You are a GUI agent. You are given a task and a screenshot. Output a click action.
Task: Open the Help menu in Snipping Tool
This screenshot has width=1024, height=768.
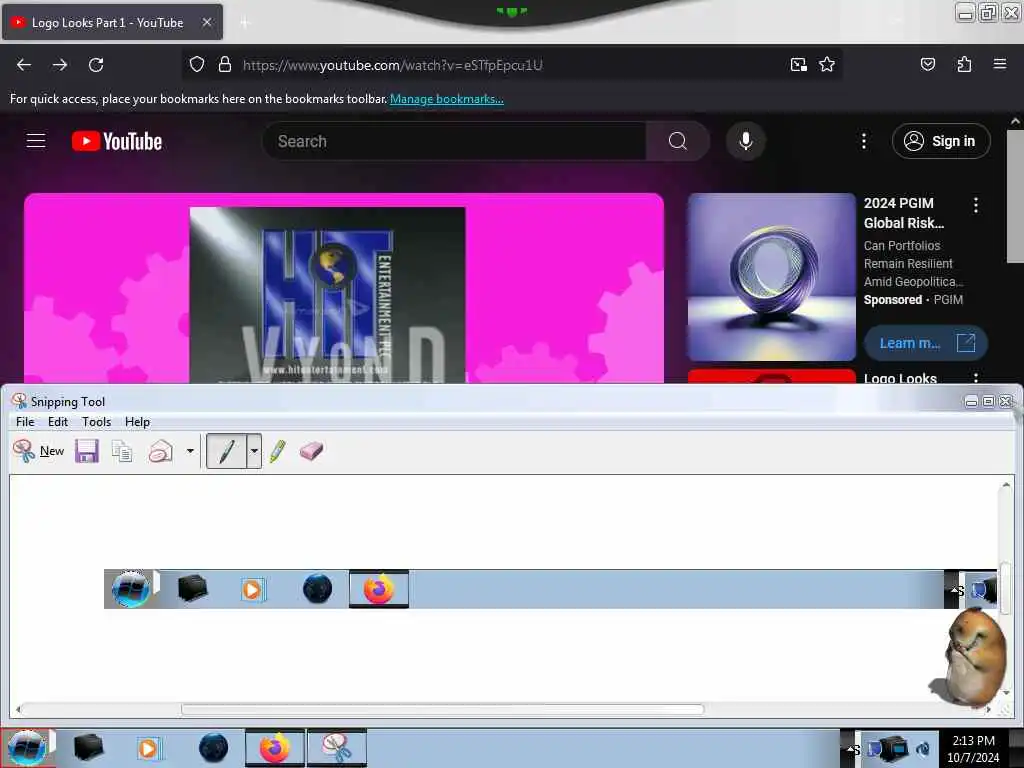137,422
